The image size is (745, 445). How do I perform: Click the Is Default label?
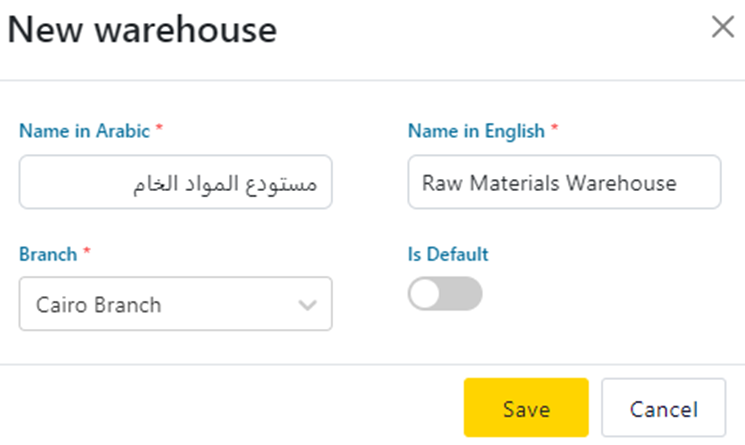pos(448,254)
